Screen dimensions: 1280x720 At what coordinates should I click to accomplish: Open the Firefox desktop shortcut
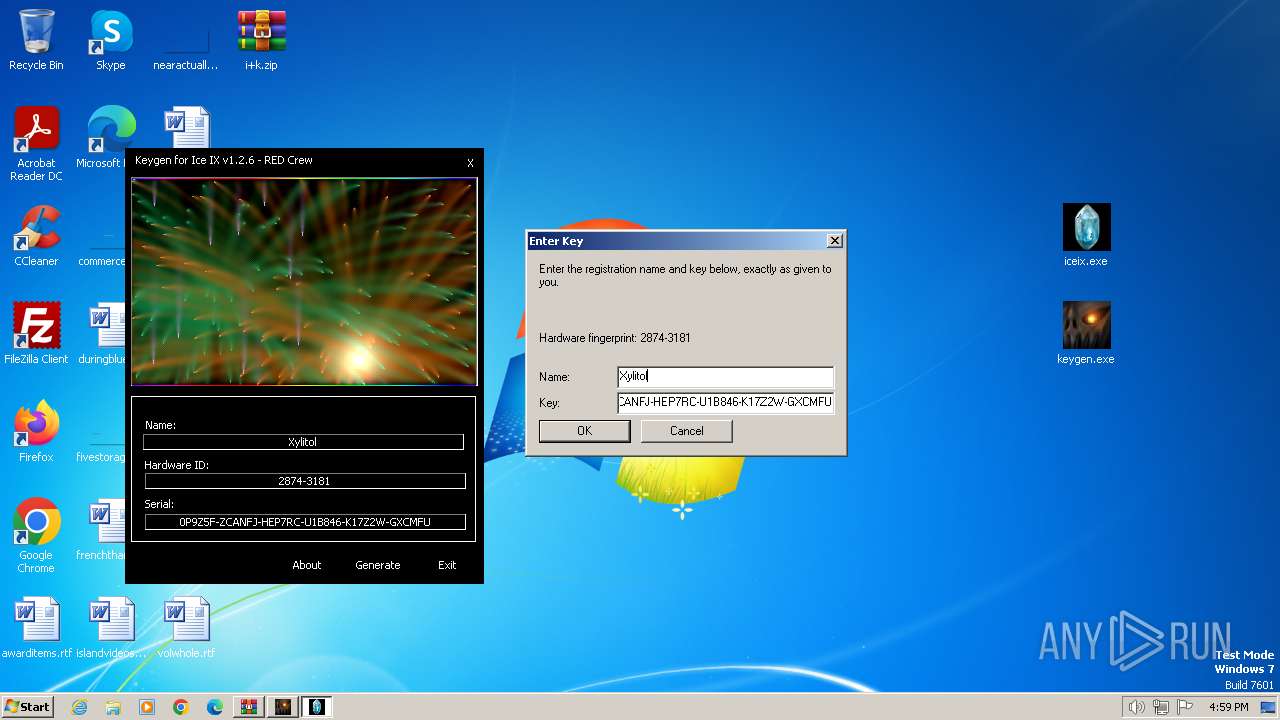36,432
